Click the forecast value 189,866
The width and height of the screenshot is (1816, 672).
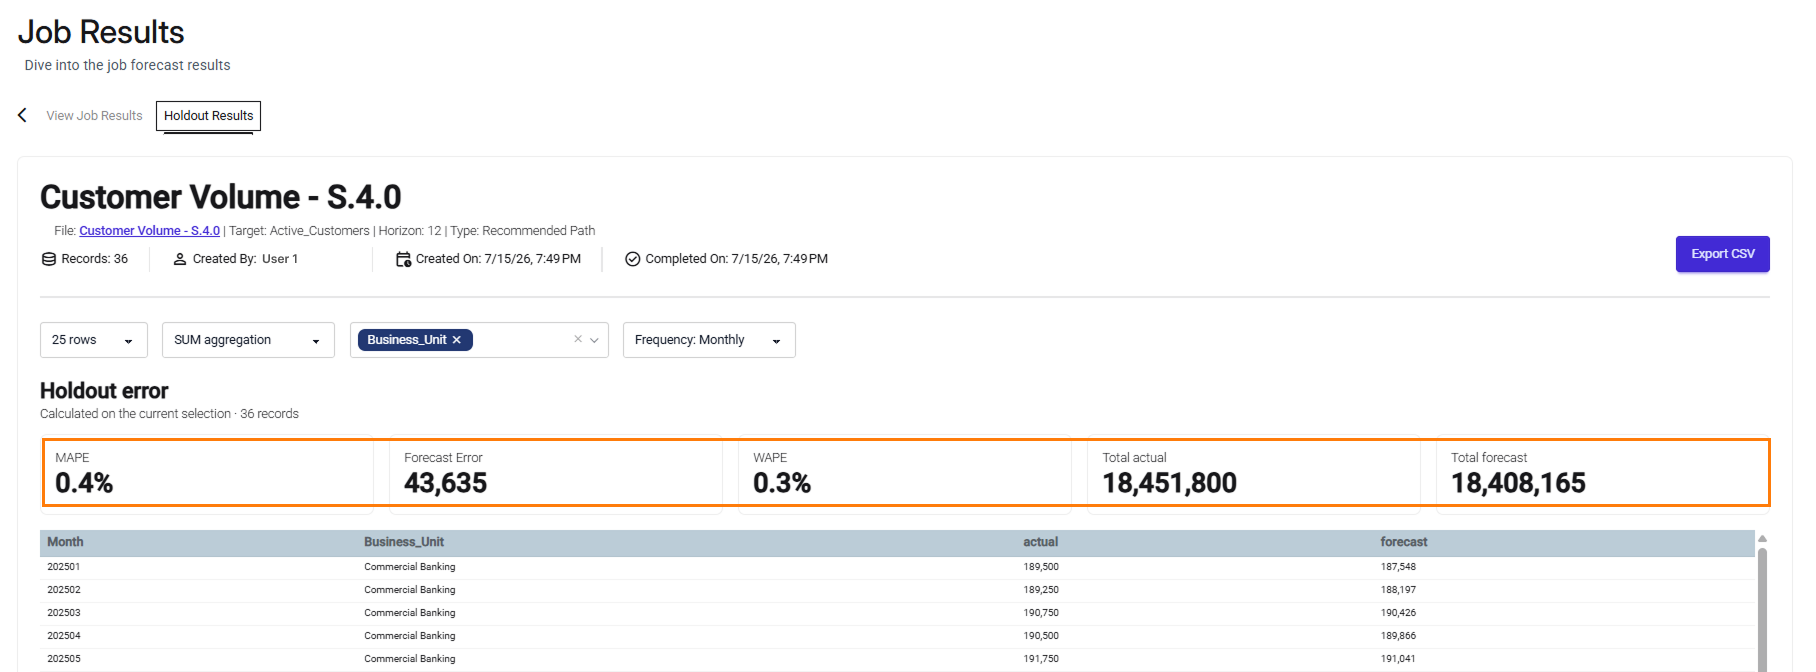pos(1398,636)
